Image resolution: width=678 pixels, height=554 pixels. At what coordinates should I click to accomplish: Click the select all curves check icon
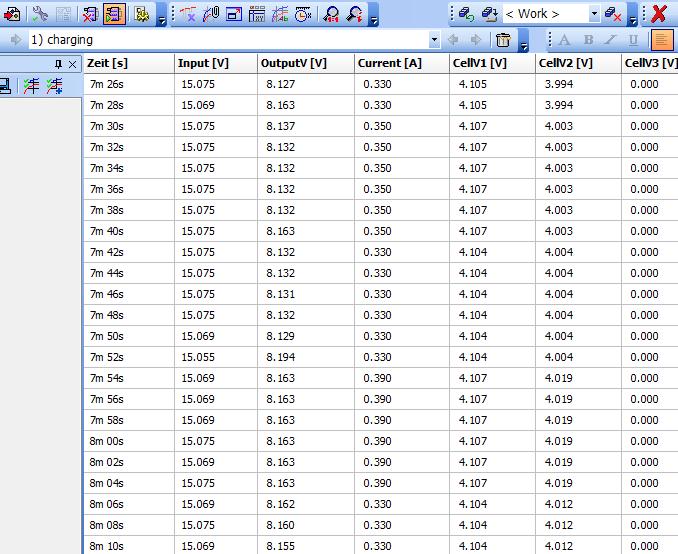[x=32, y=86]
